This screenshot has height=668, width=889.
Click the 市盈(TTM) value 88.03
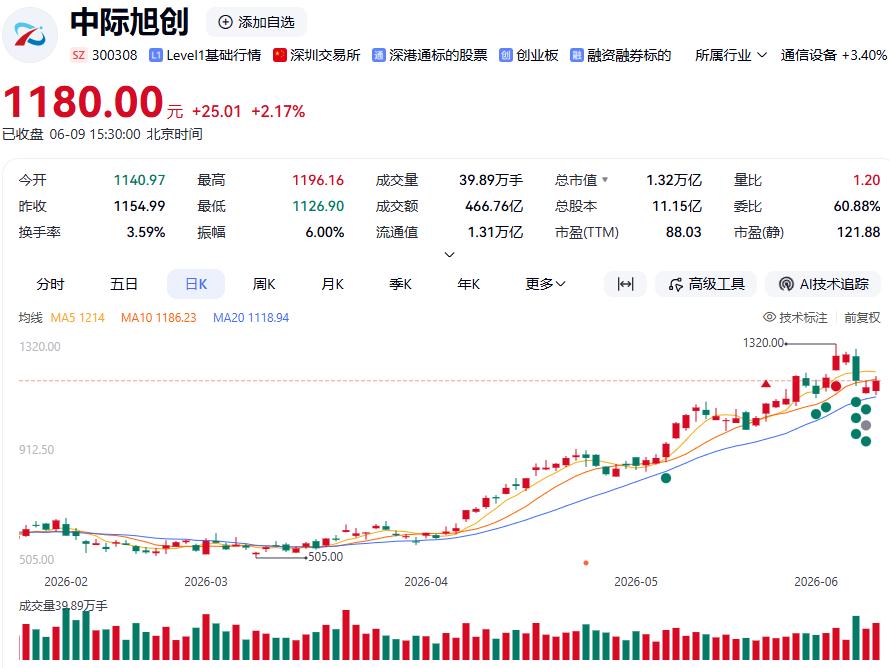684,232
